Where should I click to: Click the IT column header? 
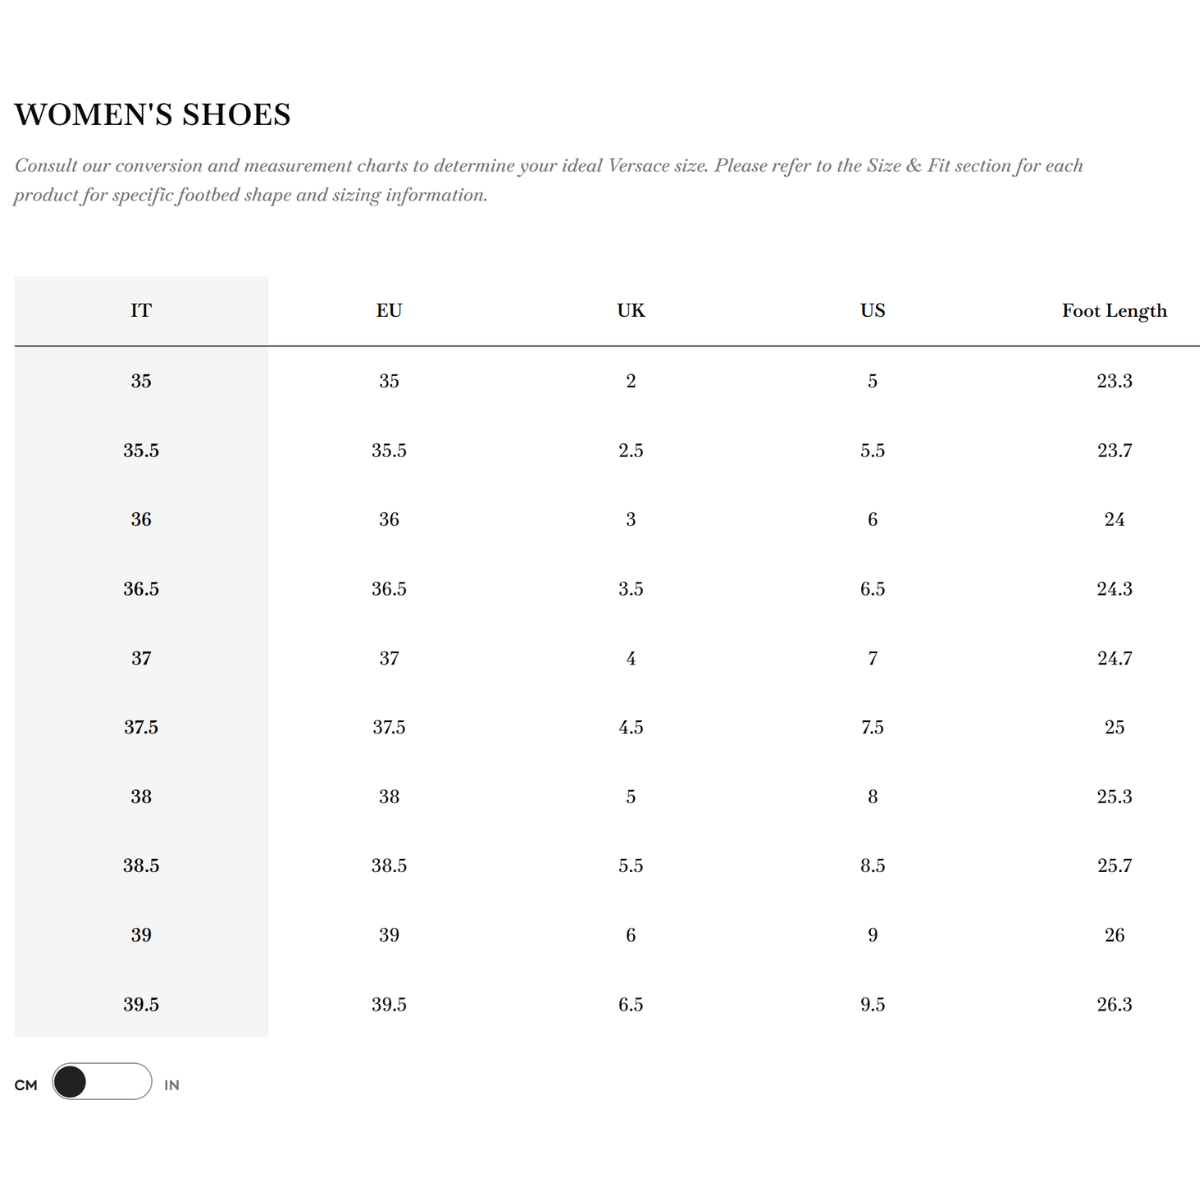click(141, 310)
